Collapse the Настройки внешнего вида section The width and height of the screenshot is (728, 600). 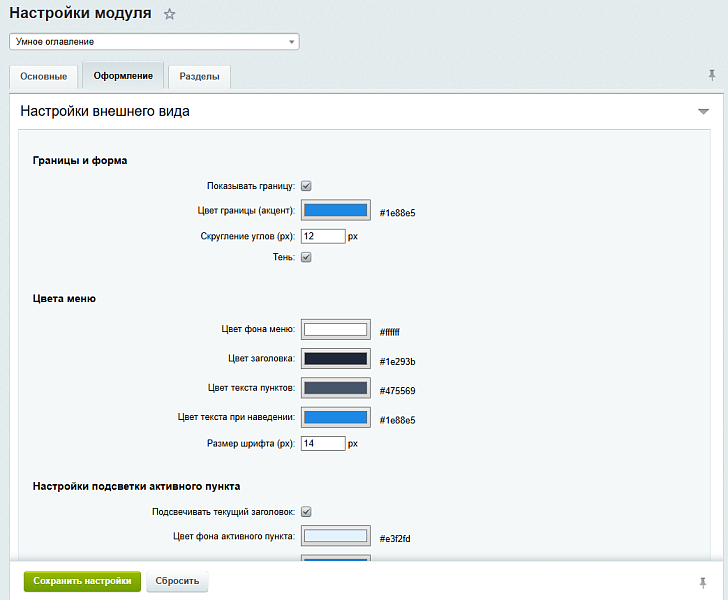[703, 112]
